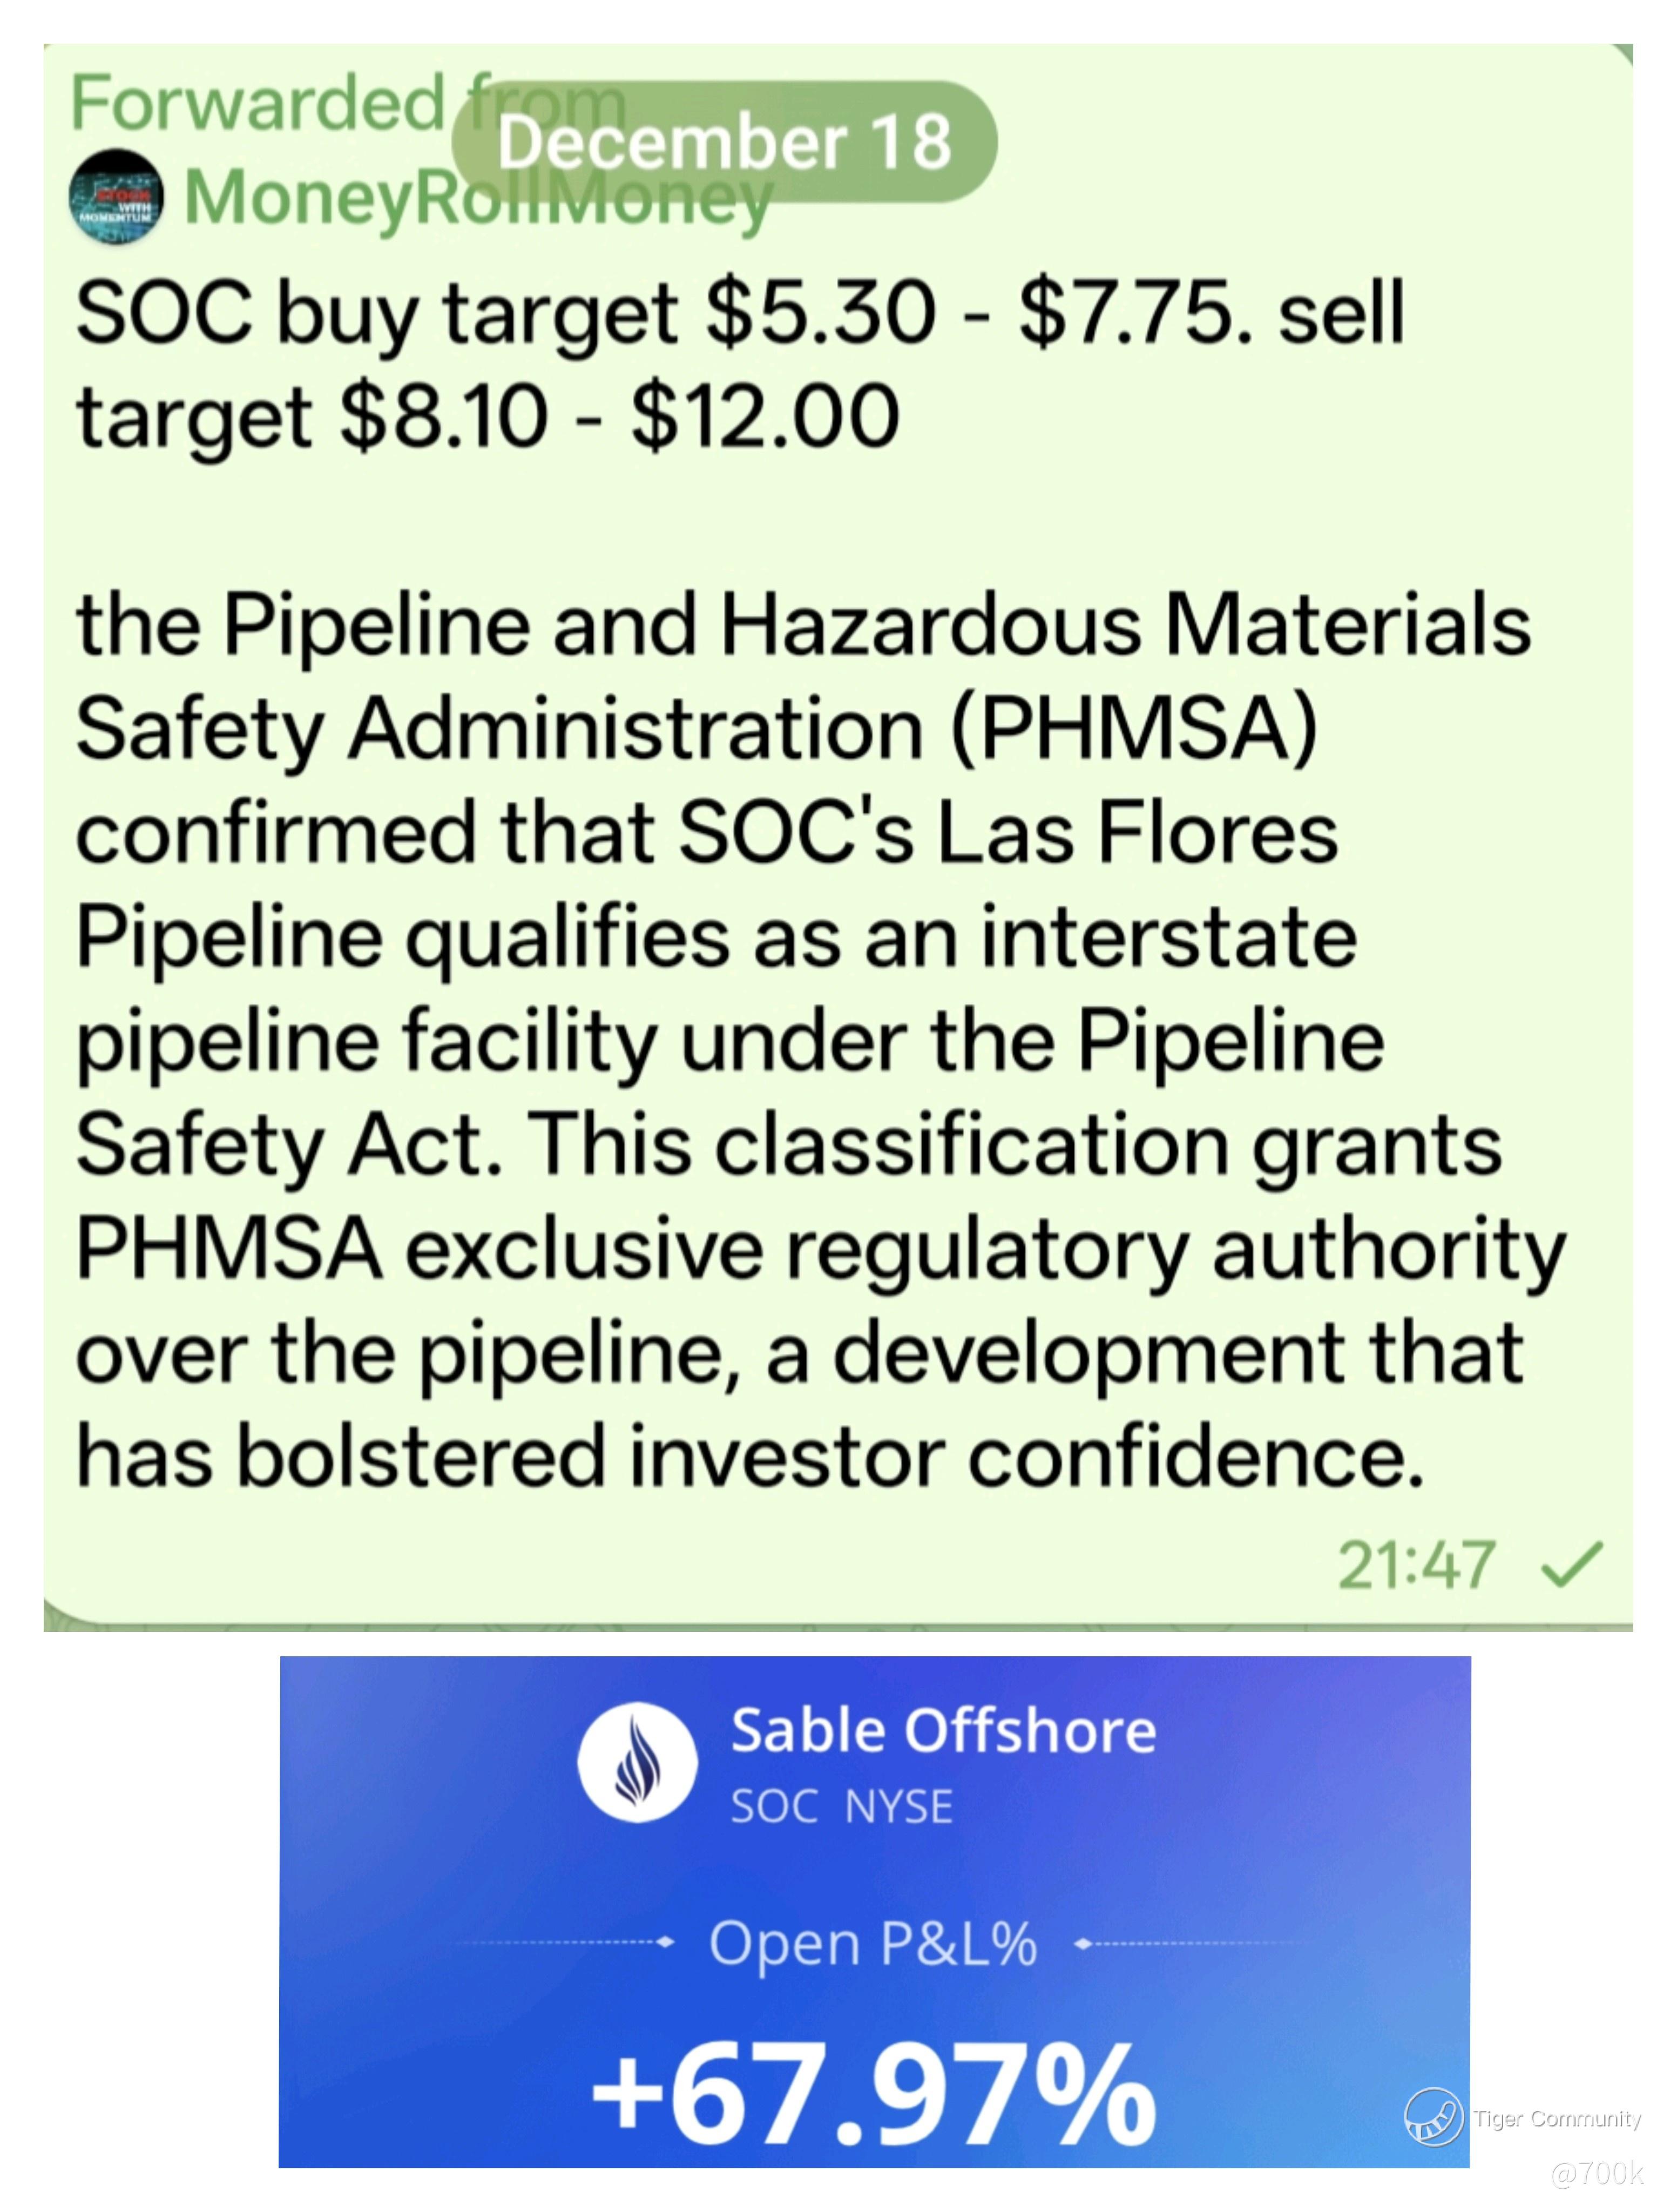Tap the December 18 date pill
Screen dimensions: 1677x2212
click(724, 141)
